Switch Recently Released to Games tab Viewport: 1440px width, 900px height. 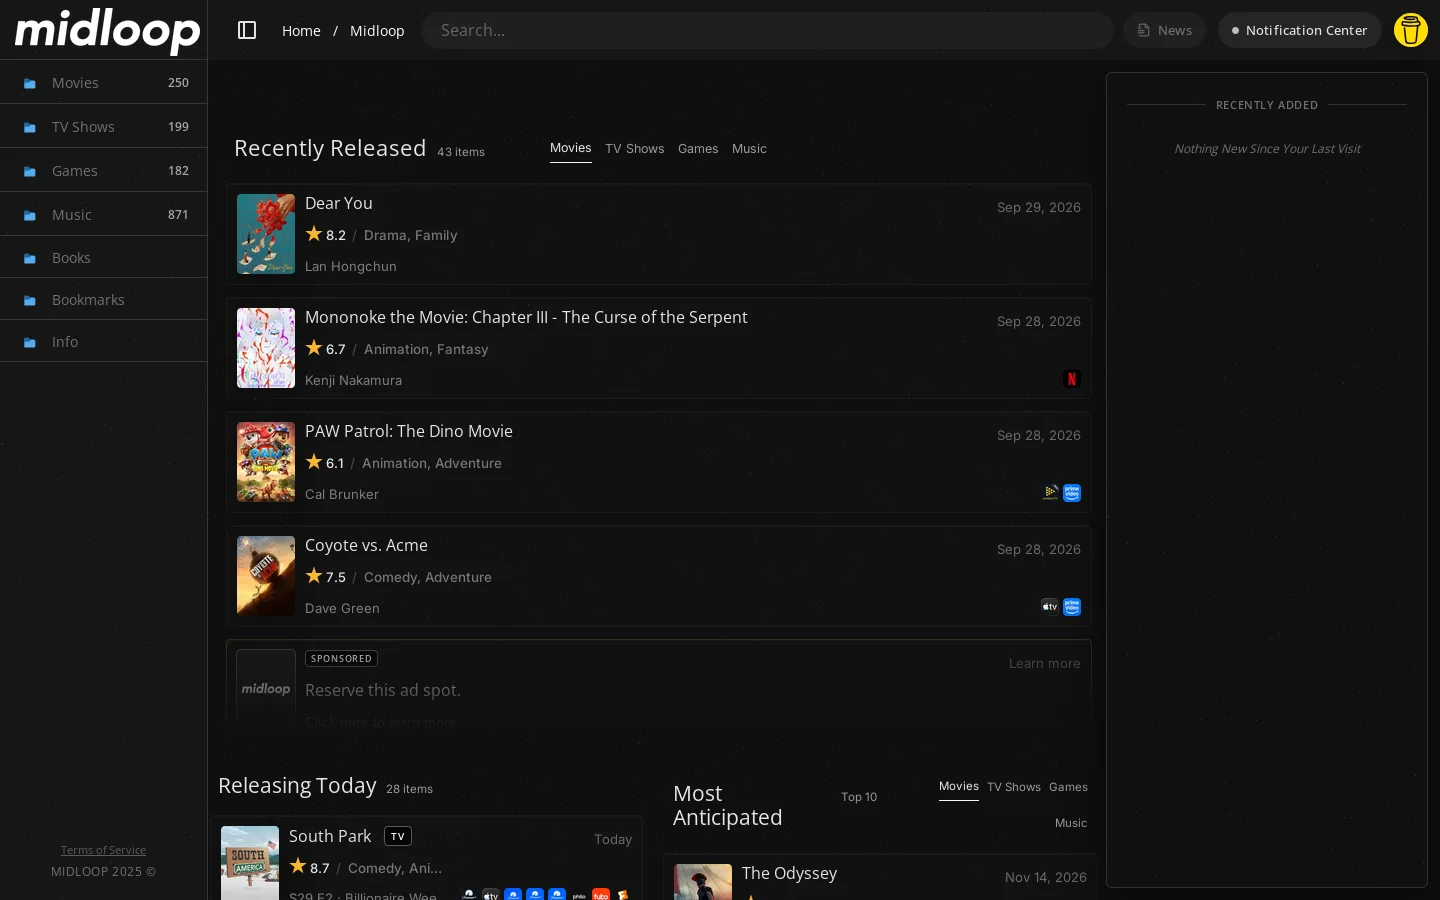click(698, 149)
